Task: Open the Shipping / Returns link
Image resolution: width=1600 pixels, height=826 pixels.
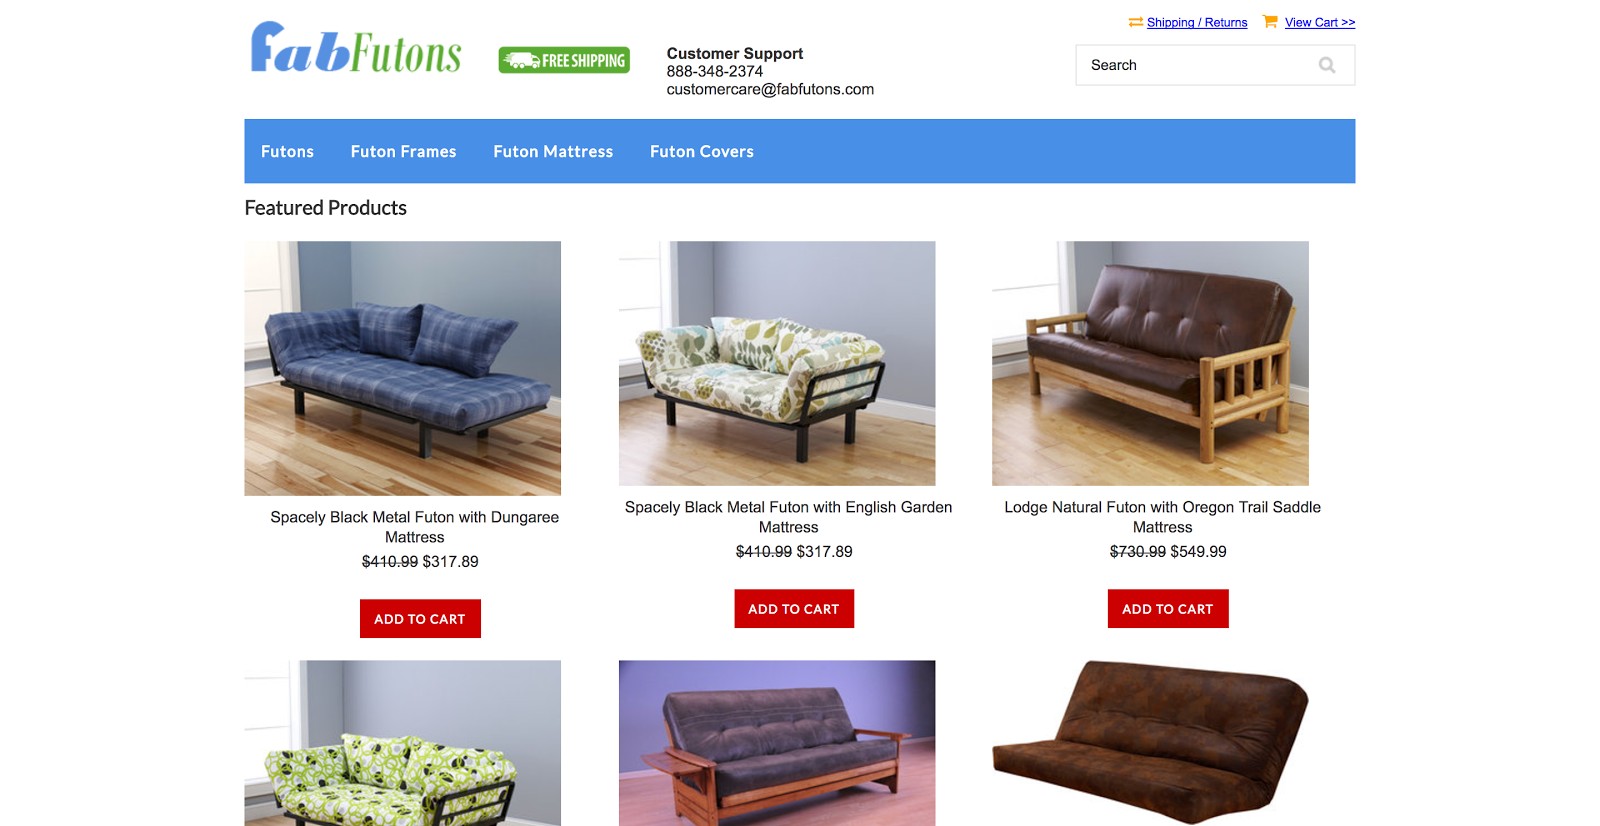Action: [1197, 22]
